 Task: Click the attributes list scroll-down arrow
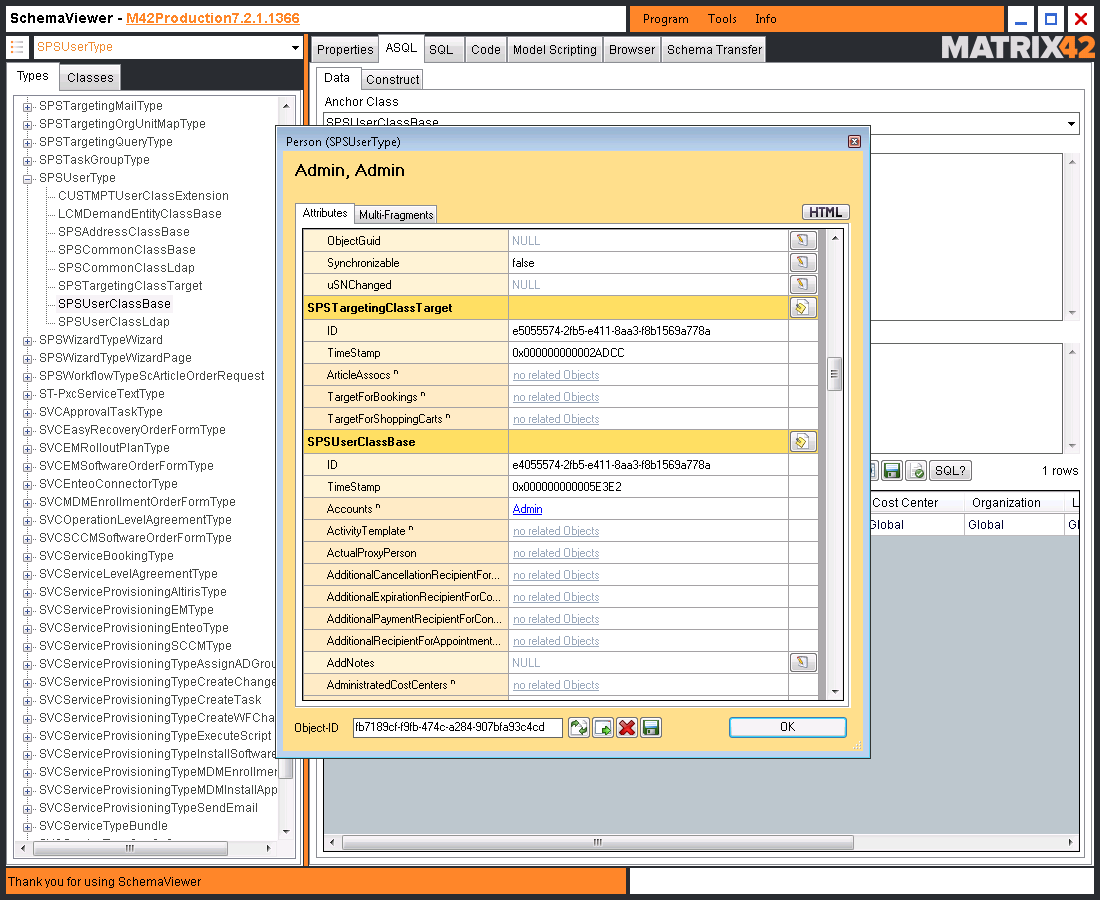point(835,692)
